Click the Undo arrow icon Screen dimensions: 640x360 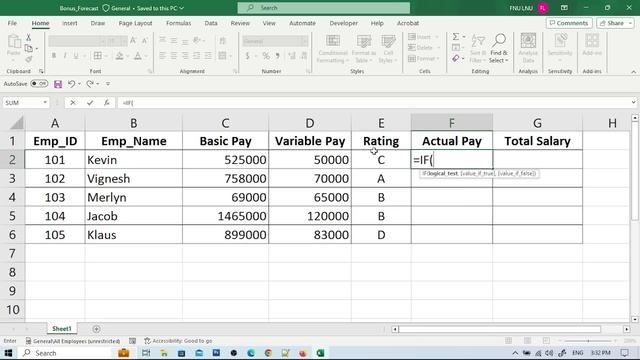coord(71,84)
